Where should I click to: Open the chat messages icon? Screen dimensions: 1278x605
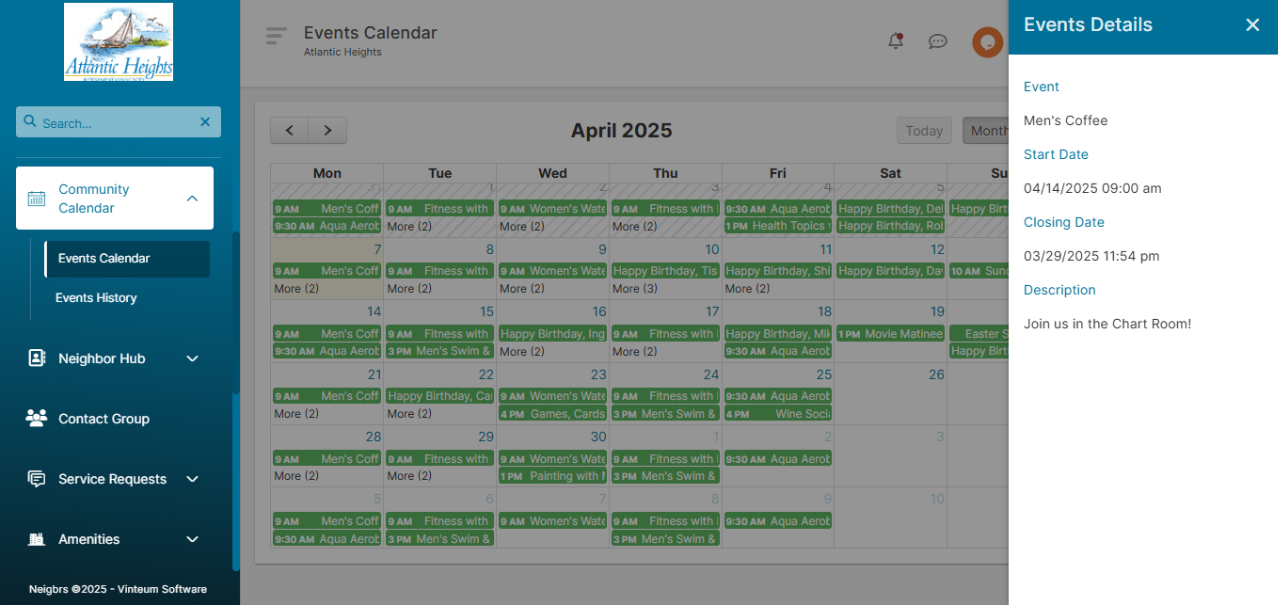click(x=937, y=41)
